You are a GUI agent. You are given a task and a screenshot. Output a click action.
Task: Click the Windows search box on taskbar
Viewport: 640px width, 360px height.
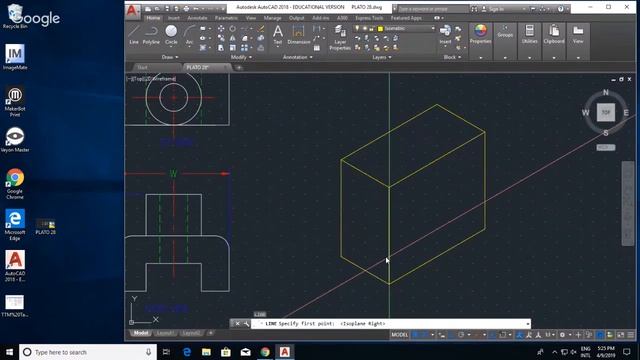coord(88,352)
